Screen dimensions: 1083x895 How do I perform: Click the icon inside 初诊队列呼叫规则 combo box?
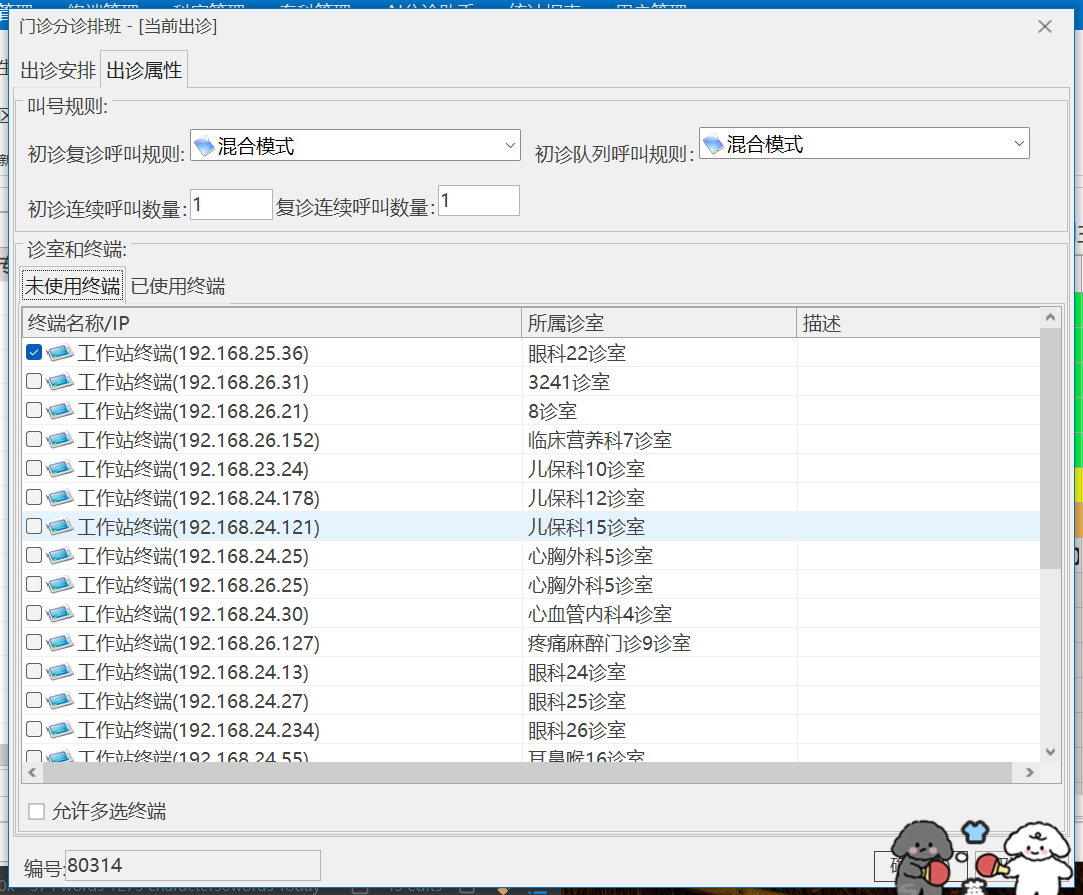tap(712, 145)
